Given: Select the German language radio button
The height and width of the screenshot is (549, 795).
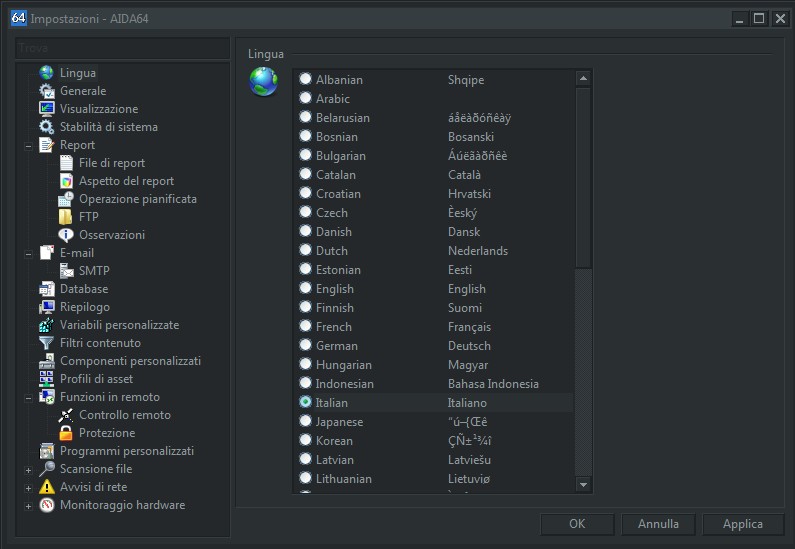Looking at the screenshot, I should [x=305, y=345].
